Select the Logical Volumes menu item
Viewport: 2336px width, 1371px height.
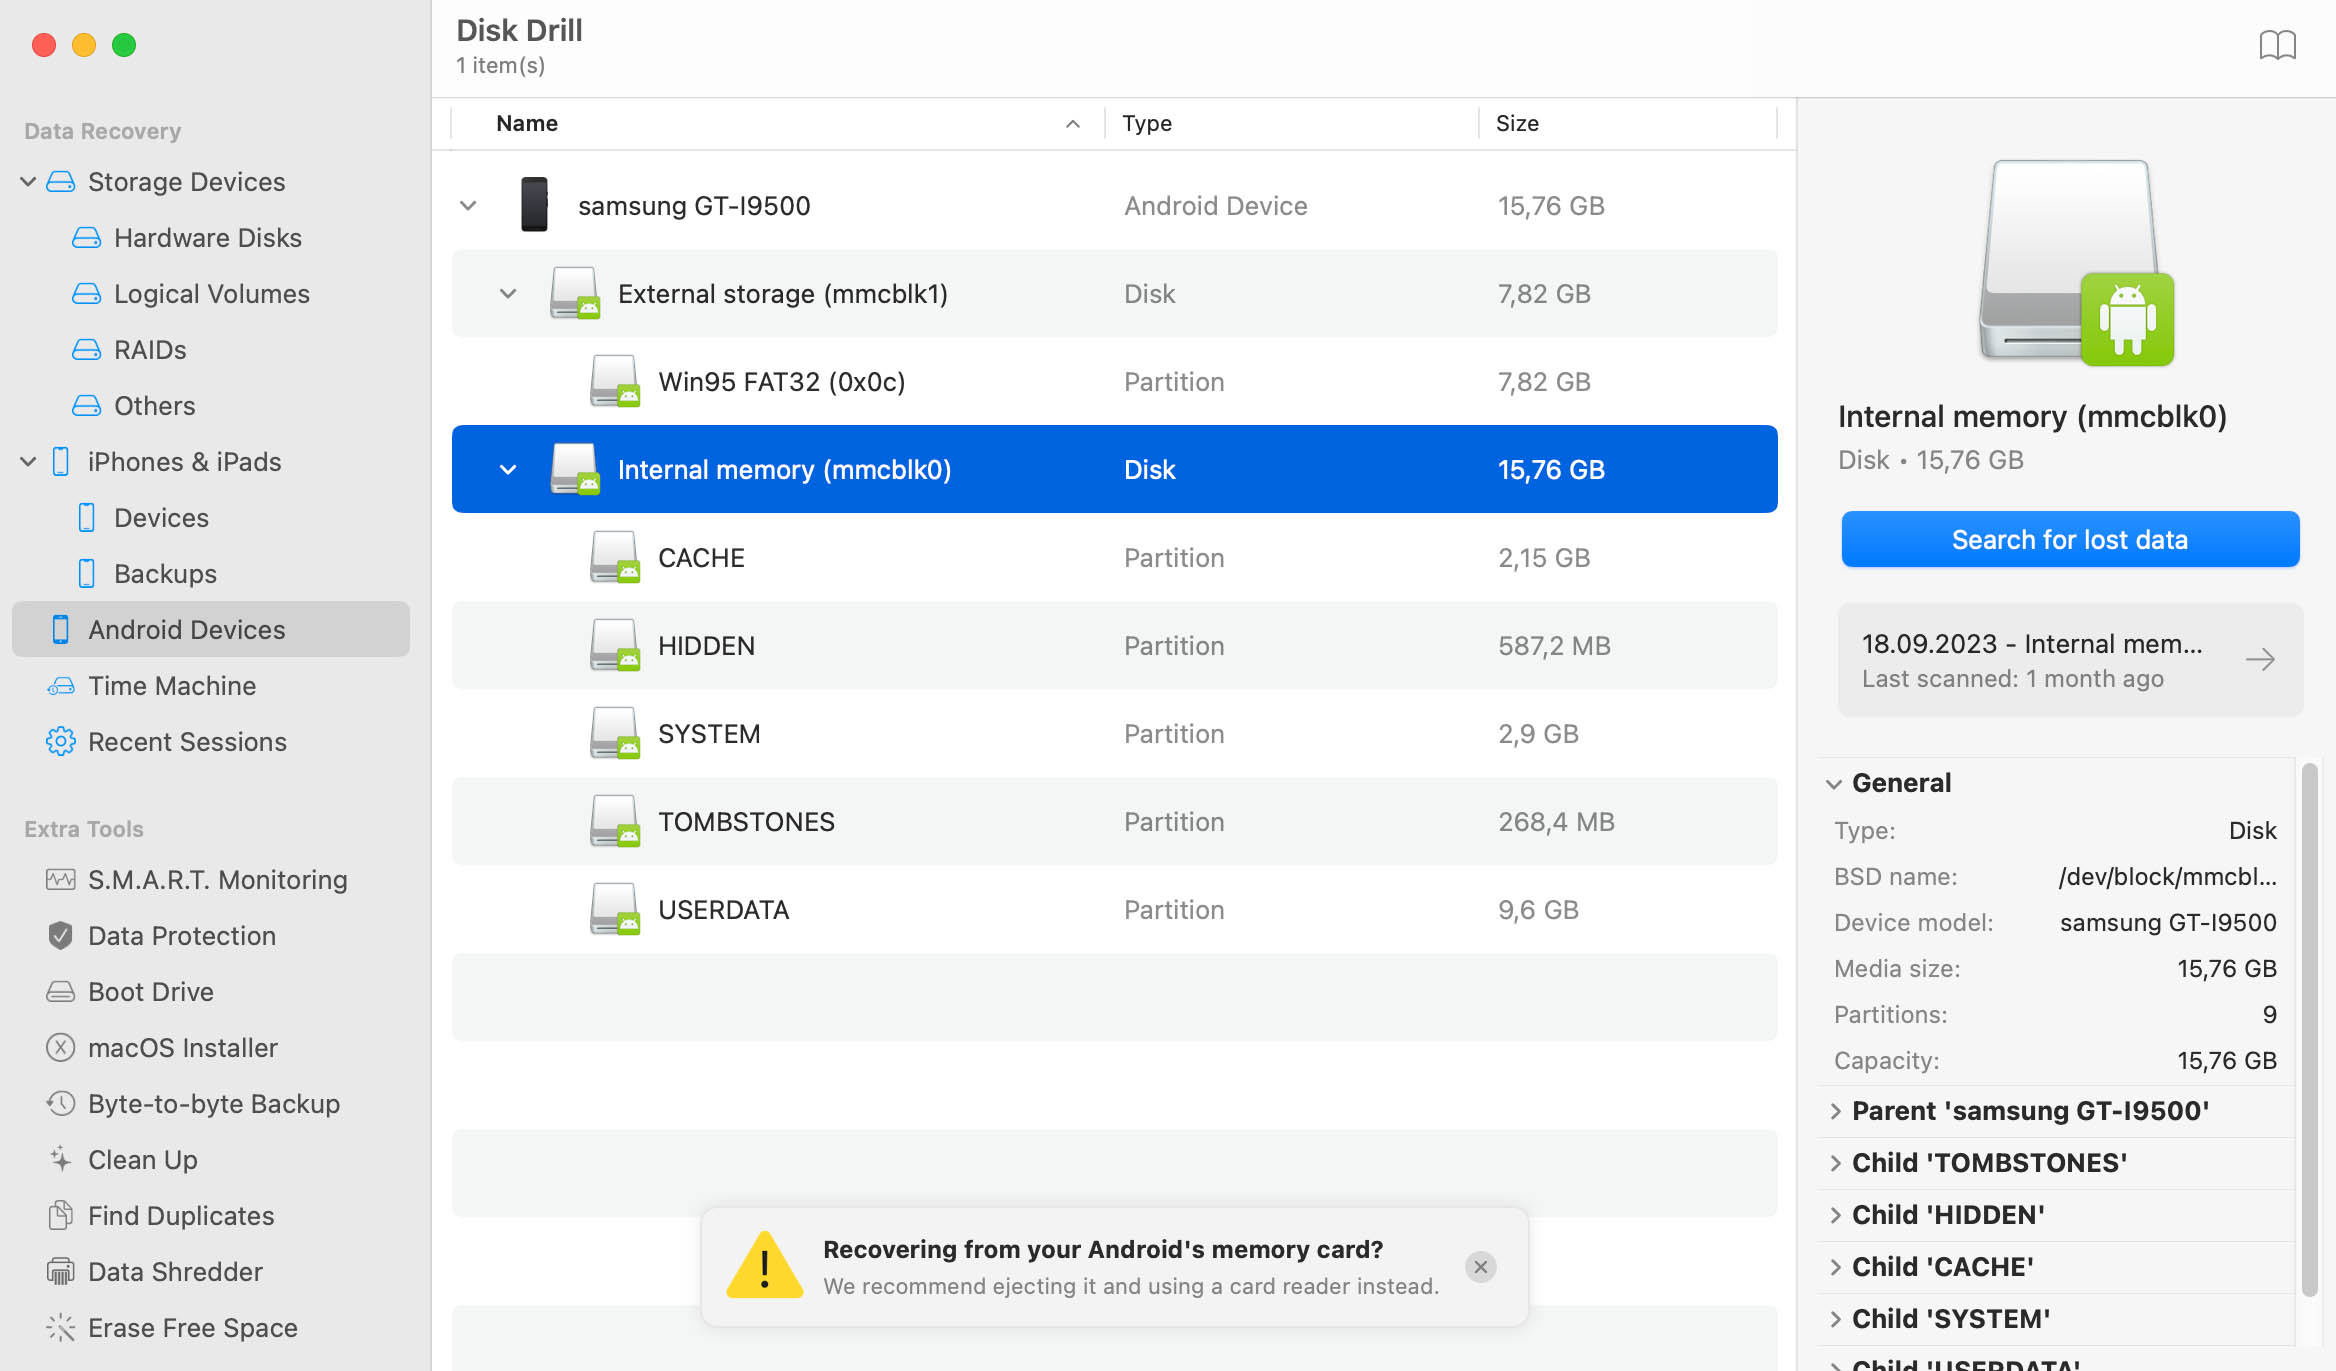click(x=210, y=294)
